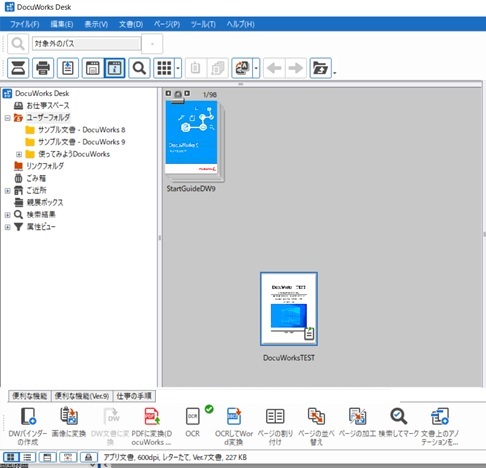Click the OCR icon

pos(192,416)
